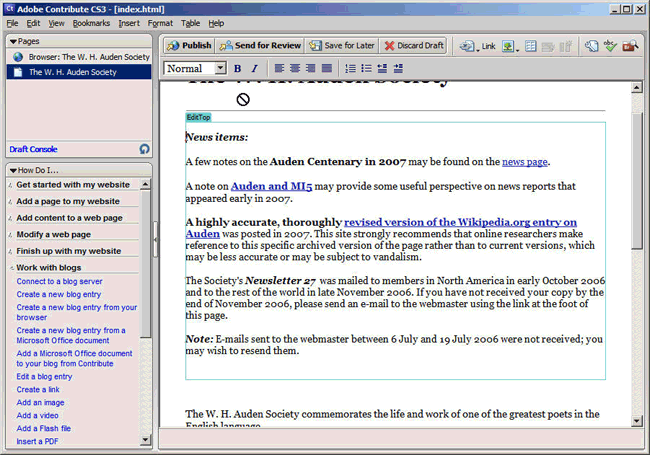Open Create a new blog entry help

tap(59, 294)
